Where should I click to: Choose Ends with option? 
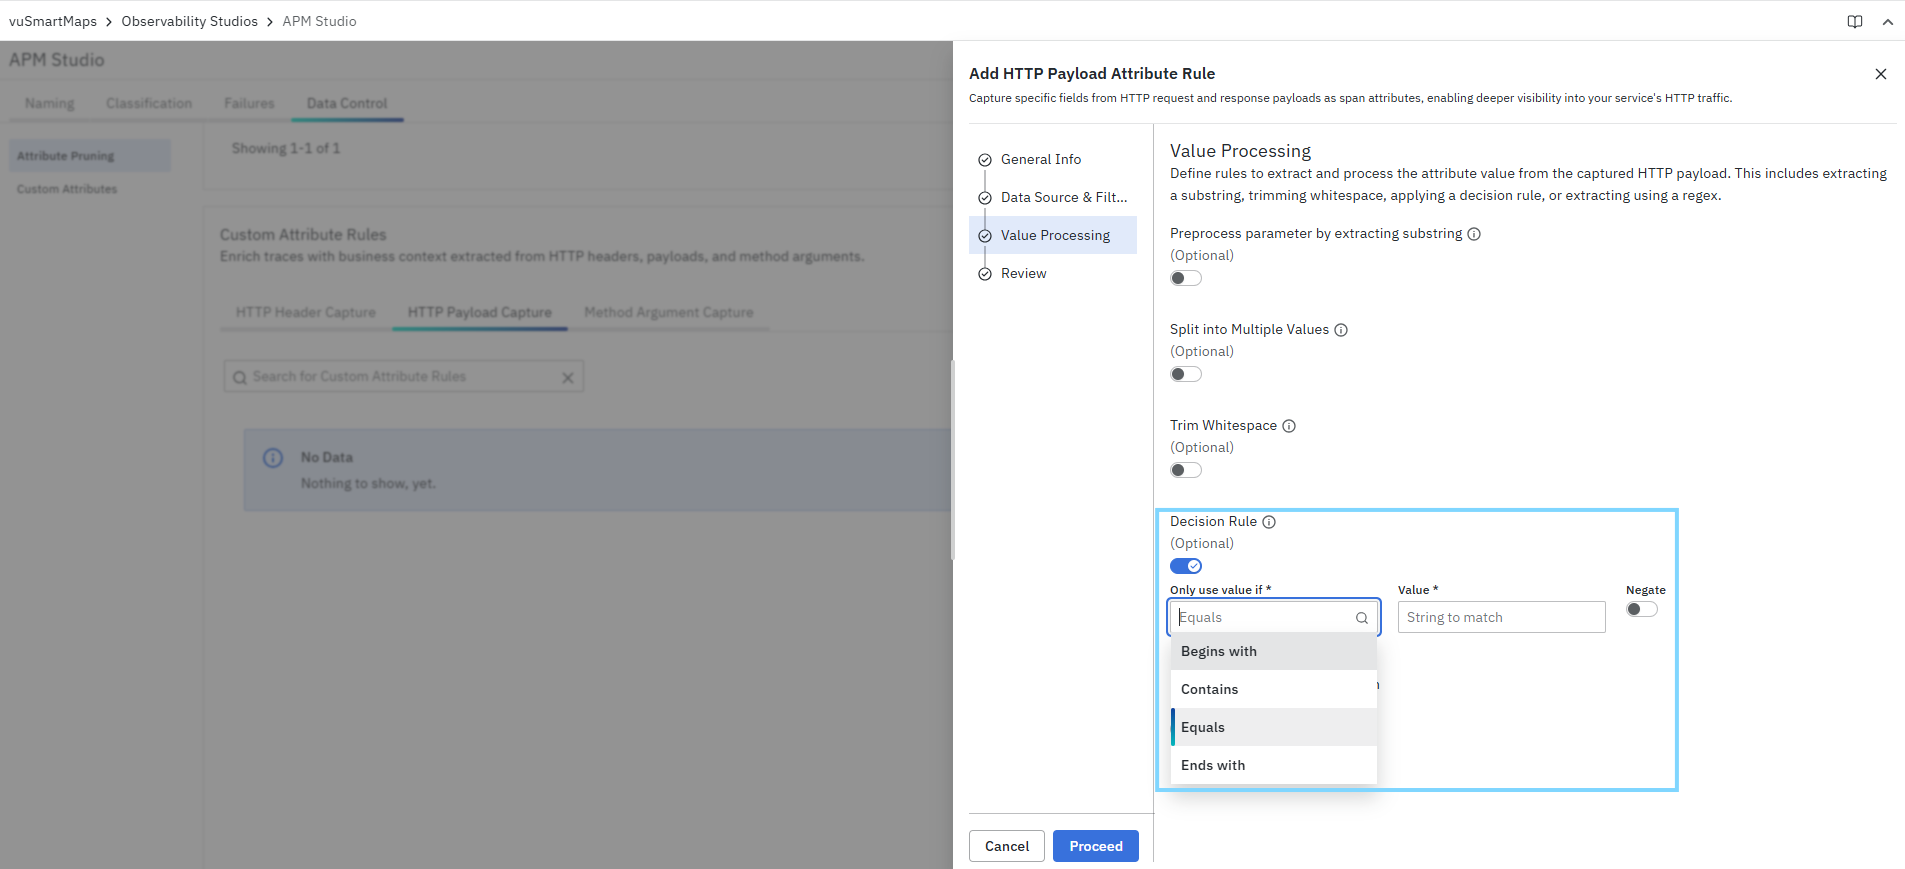click(x=1274, y=765)
